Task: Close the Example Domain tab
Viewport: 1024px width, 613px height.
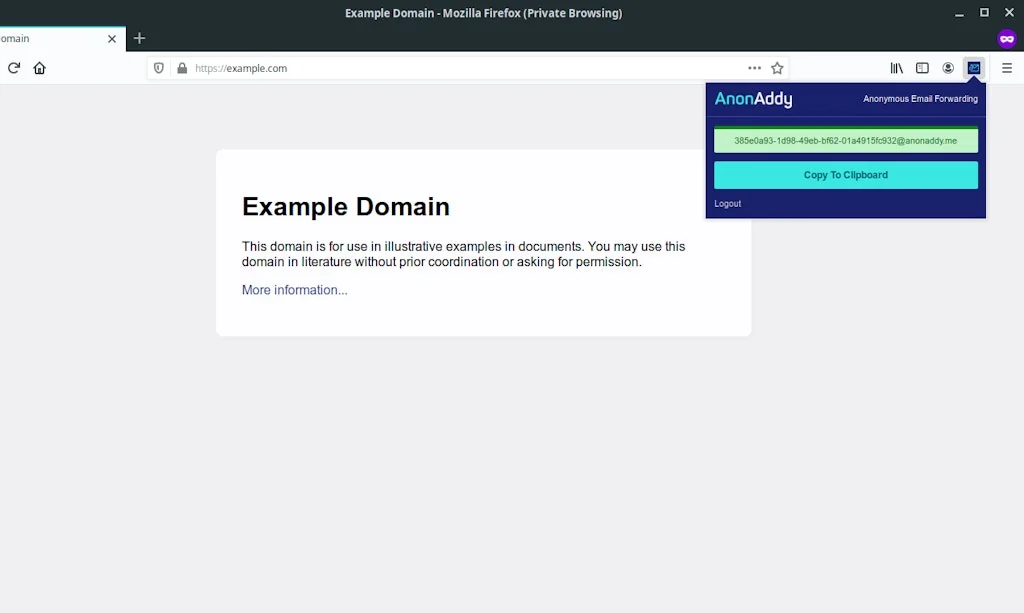Action: (x=112, y=38)
